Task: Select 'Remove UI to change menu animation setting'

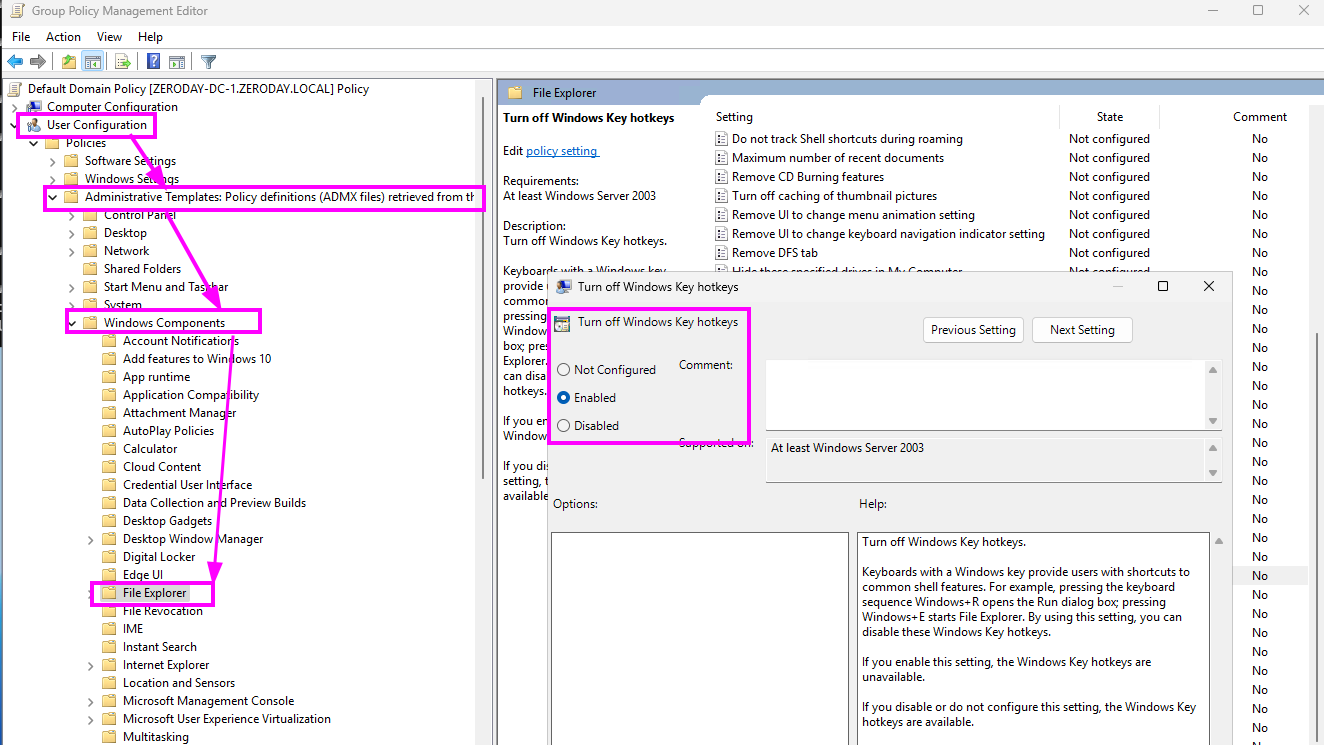Action: (853, 215)
